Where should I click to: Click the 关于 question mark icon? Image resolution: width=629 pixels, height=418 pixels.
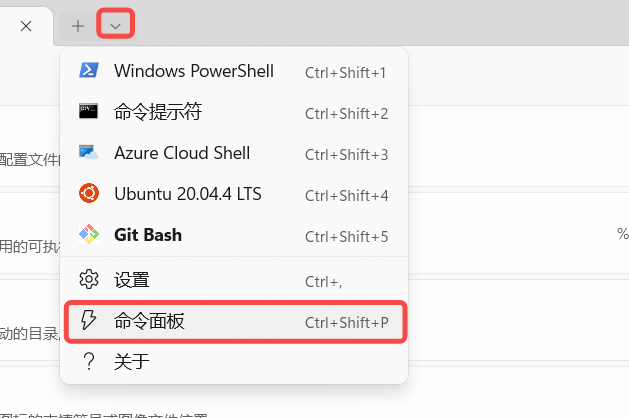coord(89,361)
